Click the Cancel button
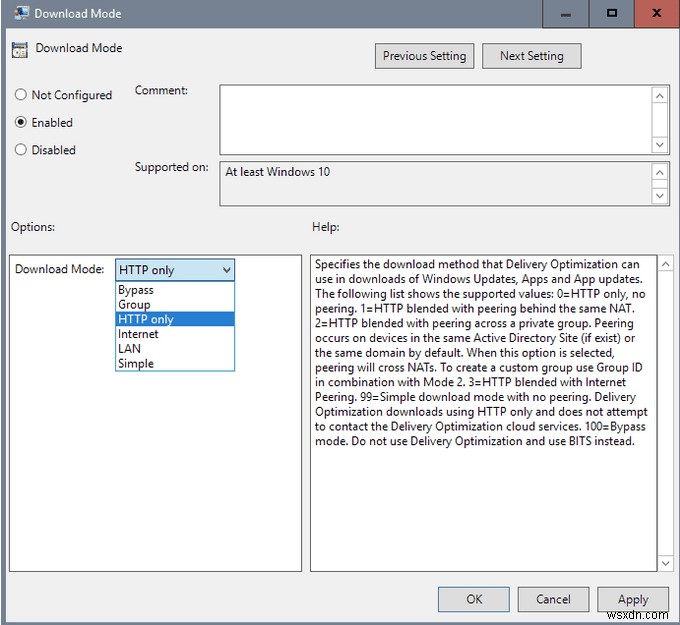This screenshot has height=625, width=680. [553, 599]
